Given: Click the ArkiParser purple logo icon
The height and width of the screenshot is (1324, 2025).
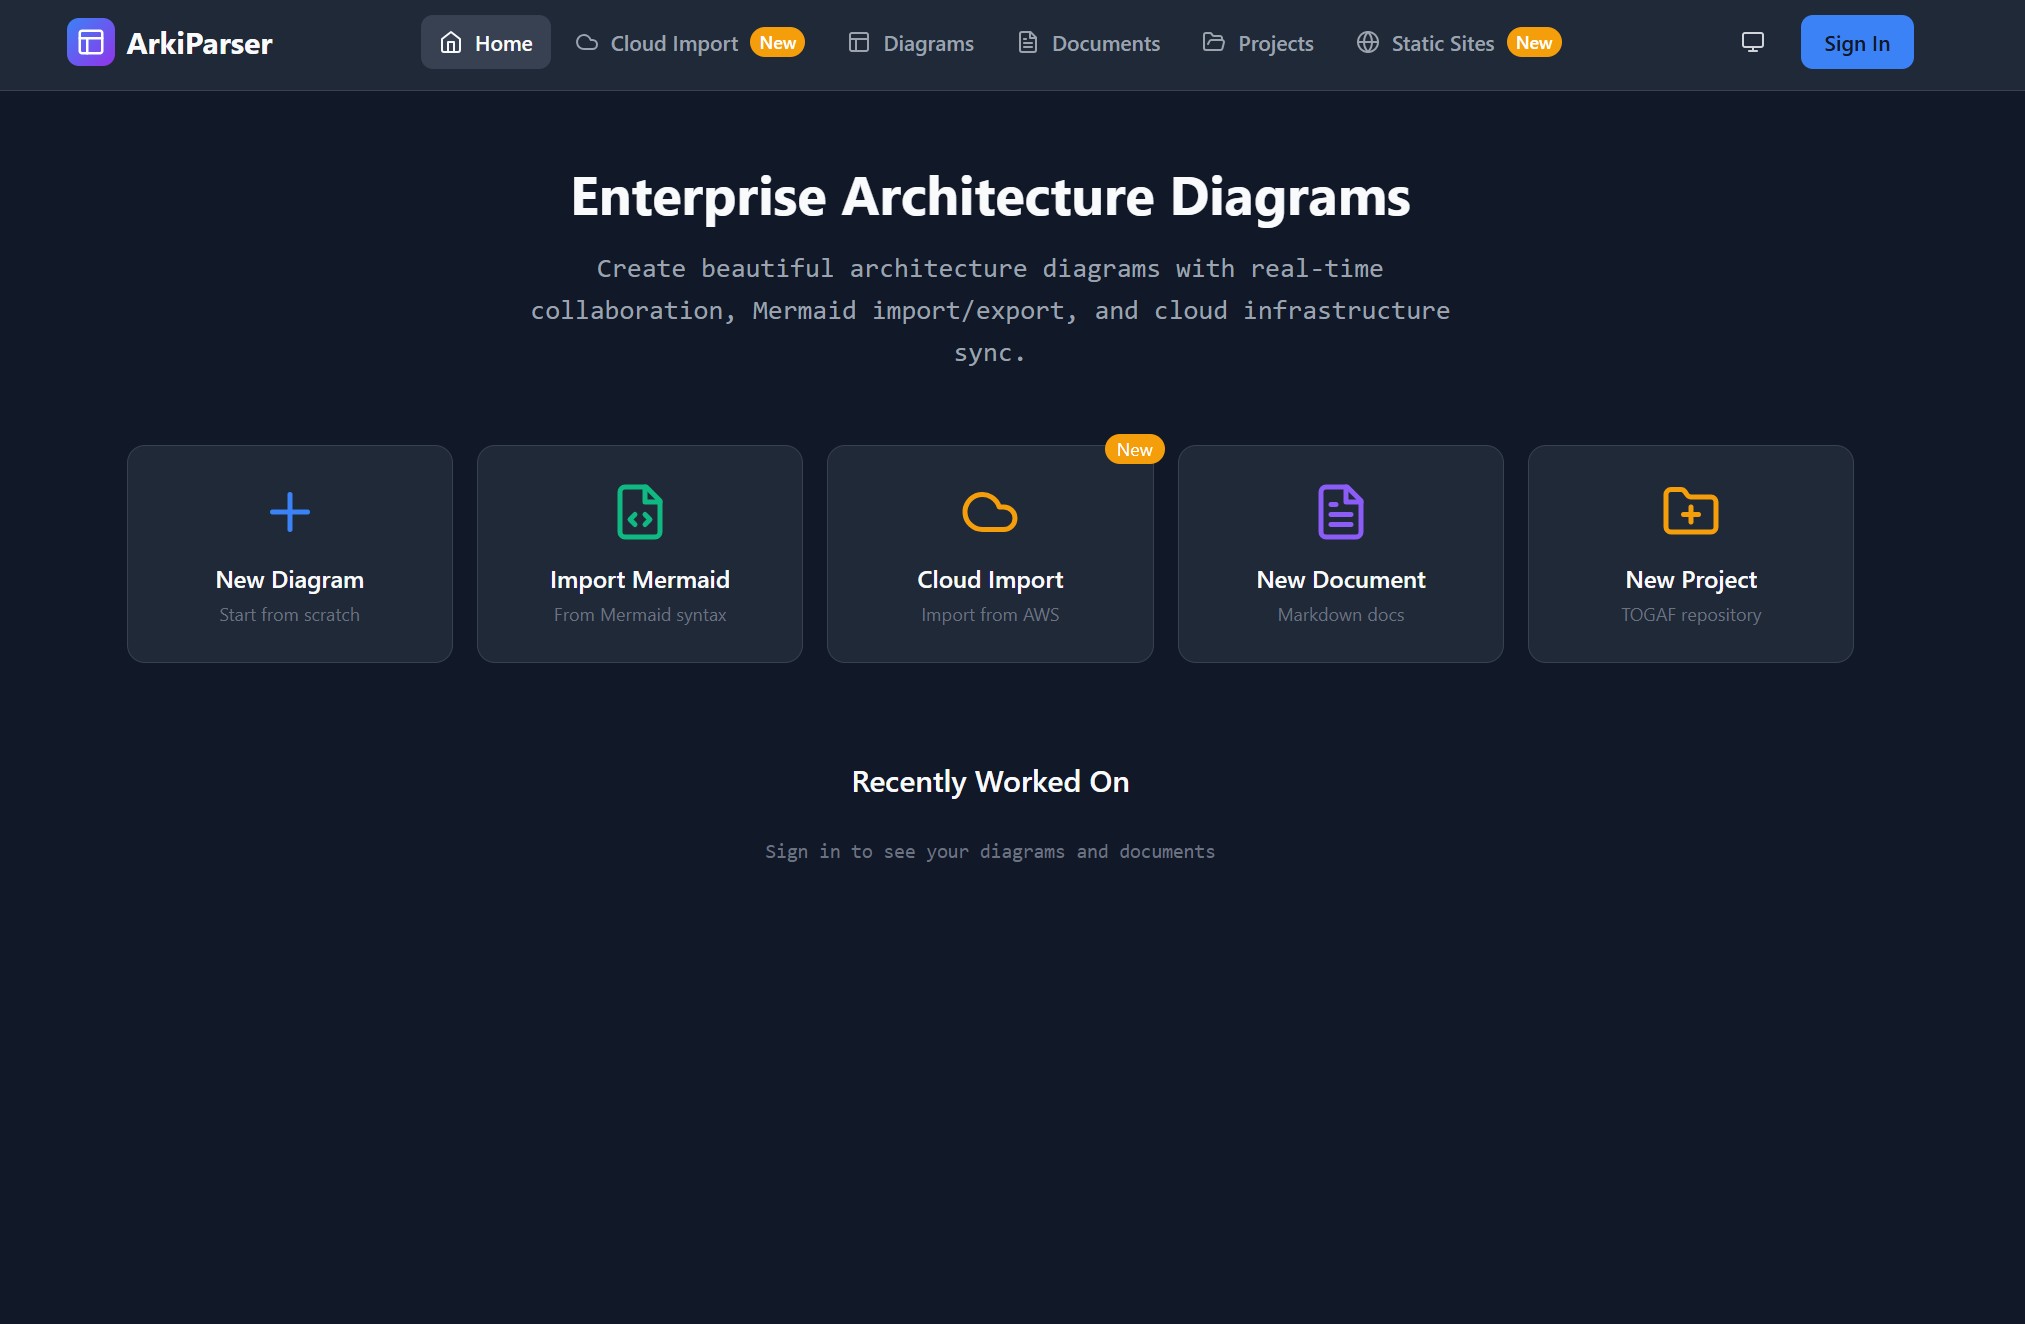Looking at the screenshot, I should 90,43.
